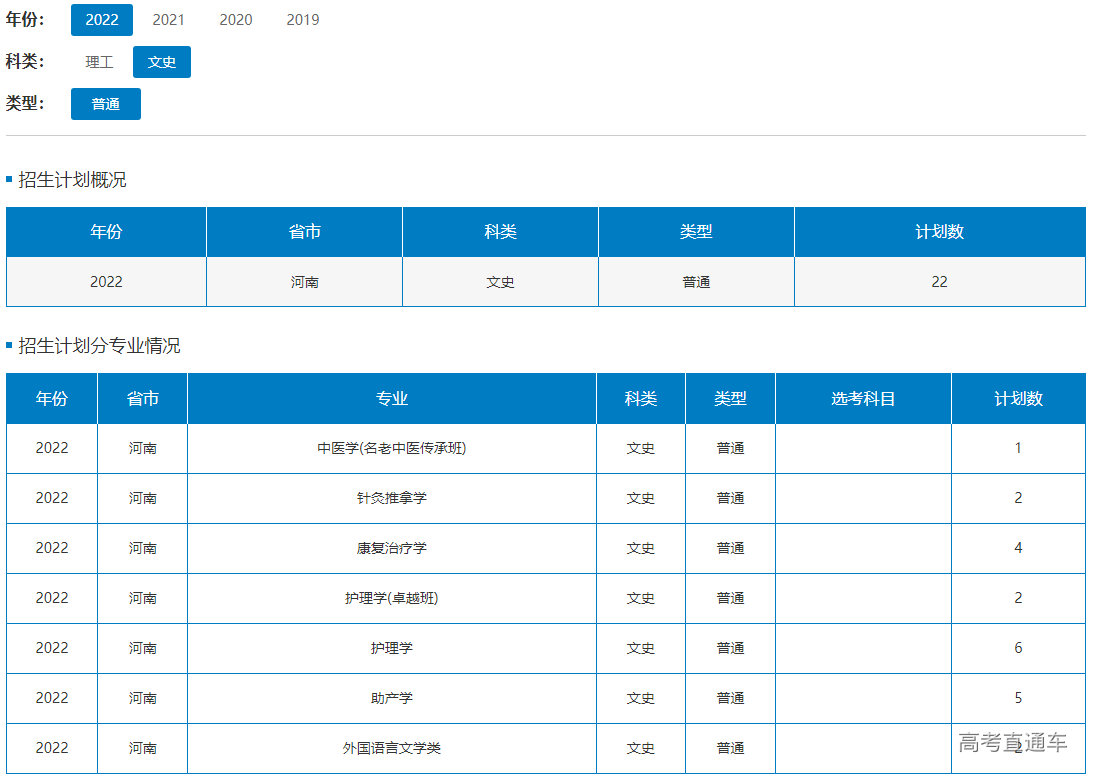The image size is (1096, 782).
Task: Click the 专业 column header
Action: [391, 399]
